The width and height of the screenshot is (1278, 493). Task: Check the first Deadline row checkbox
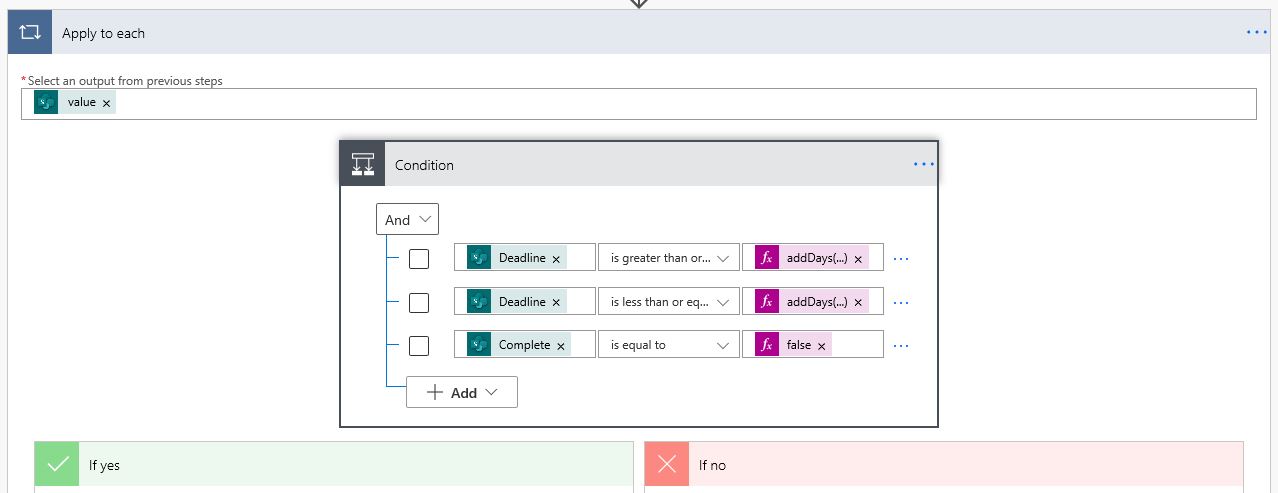pos(419,258)
